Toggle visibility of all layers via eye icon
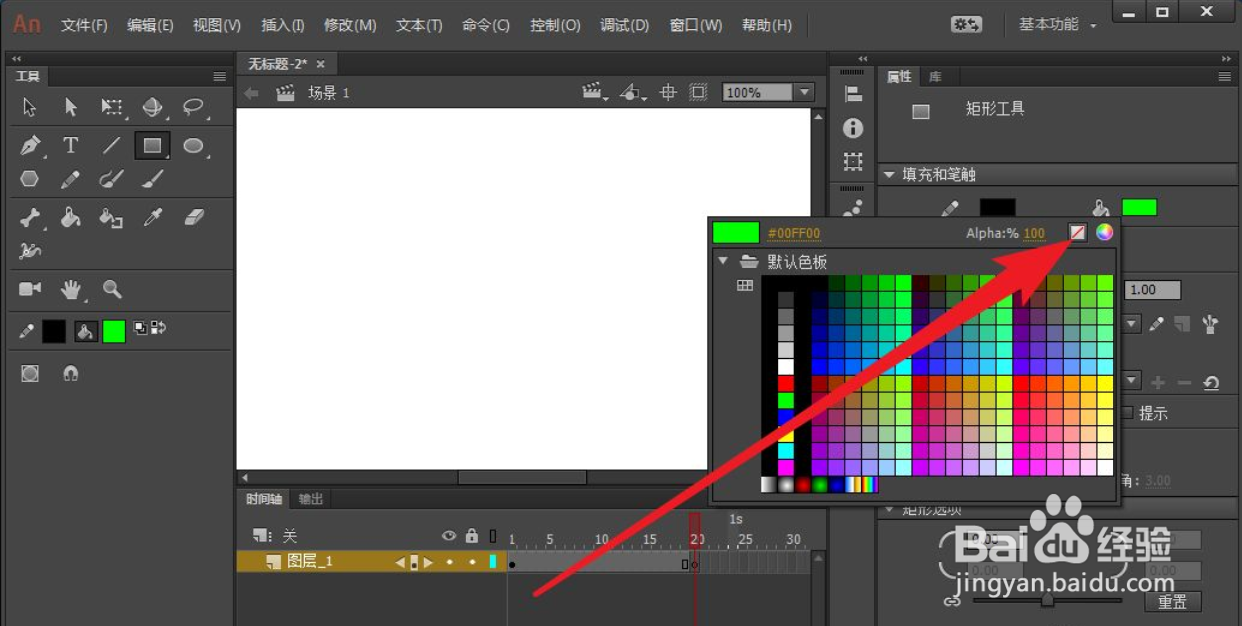Image resolution: width=1242 pixels, height=626 pixels. point(449,536)
